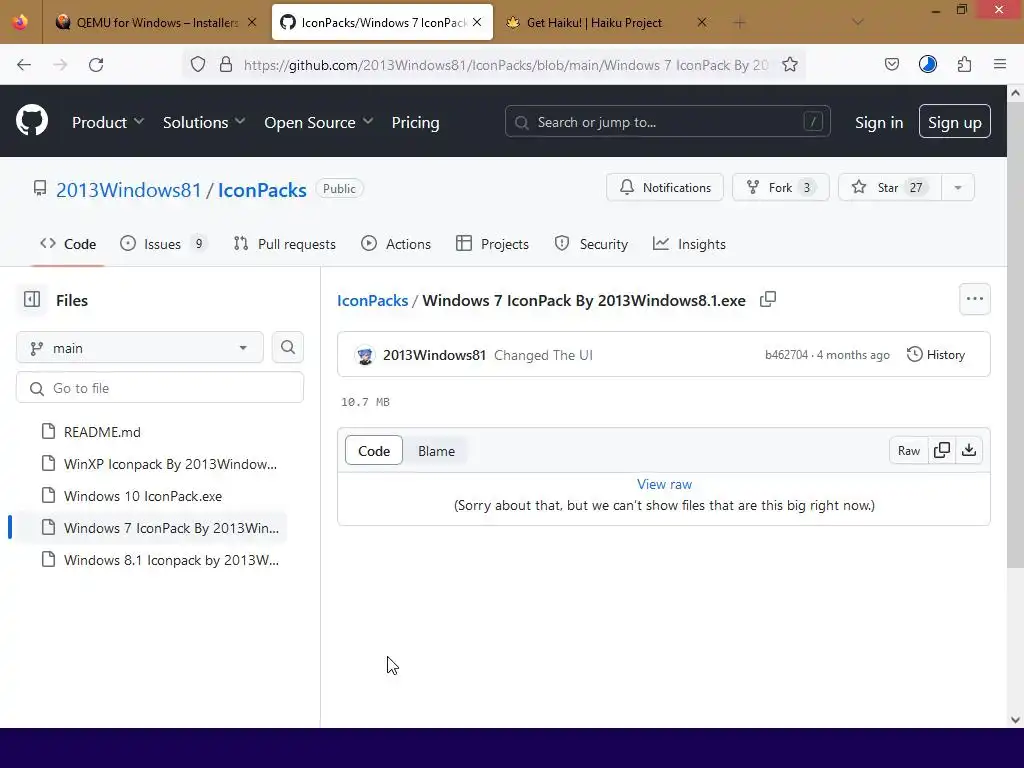Close the IconPacks GitHub tab
1024x768 pixels.
477,22
